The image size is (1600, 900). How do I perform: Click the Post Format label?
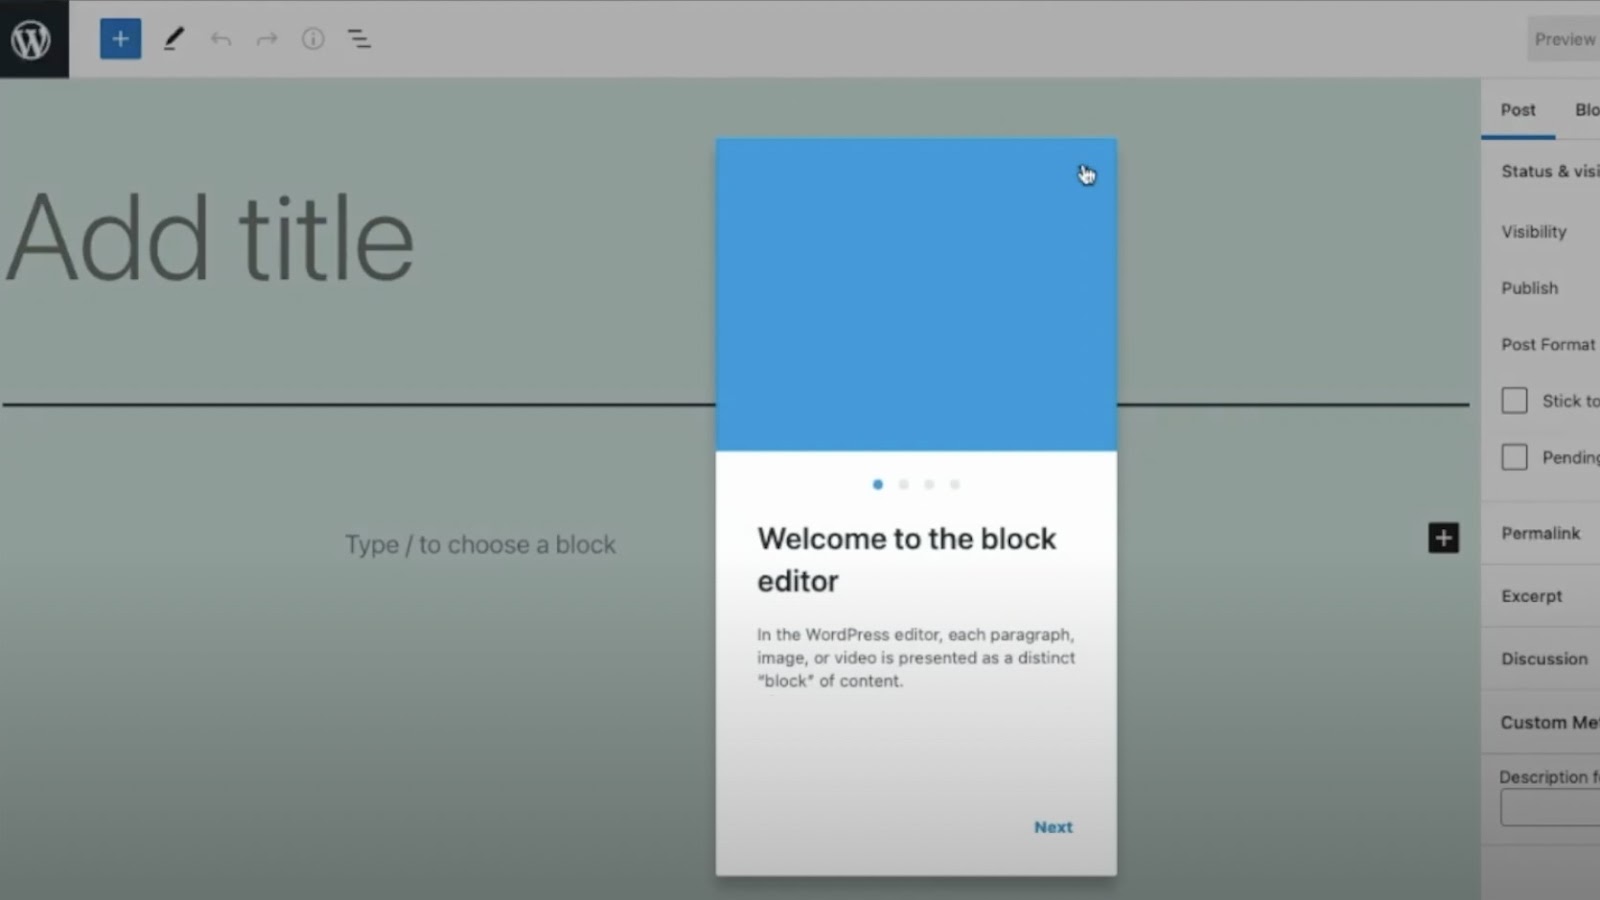(x=1548, y=344)
